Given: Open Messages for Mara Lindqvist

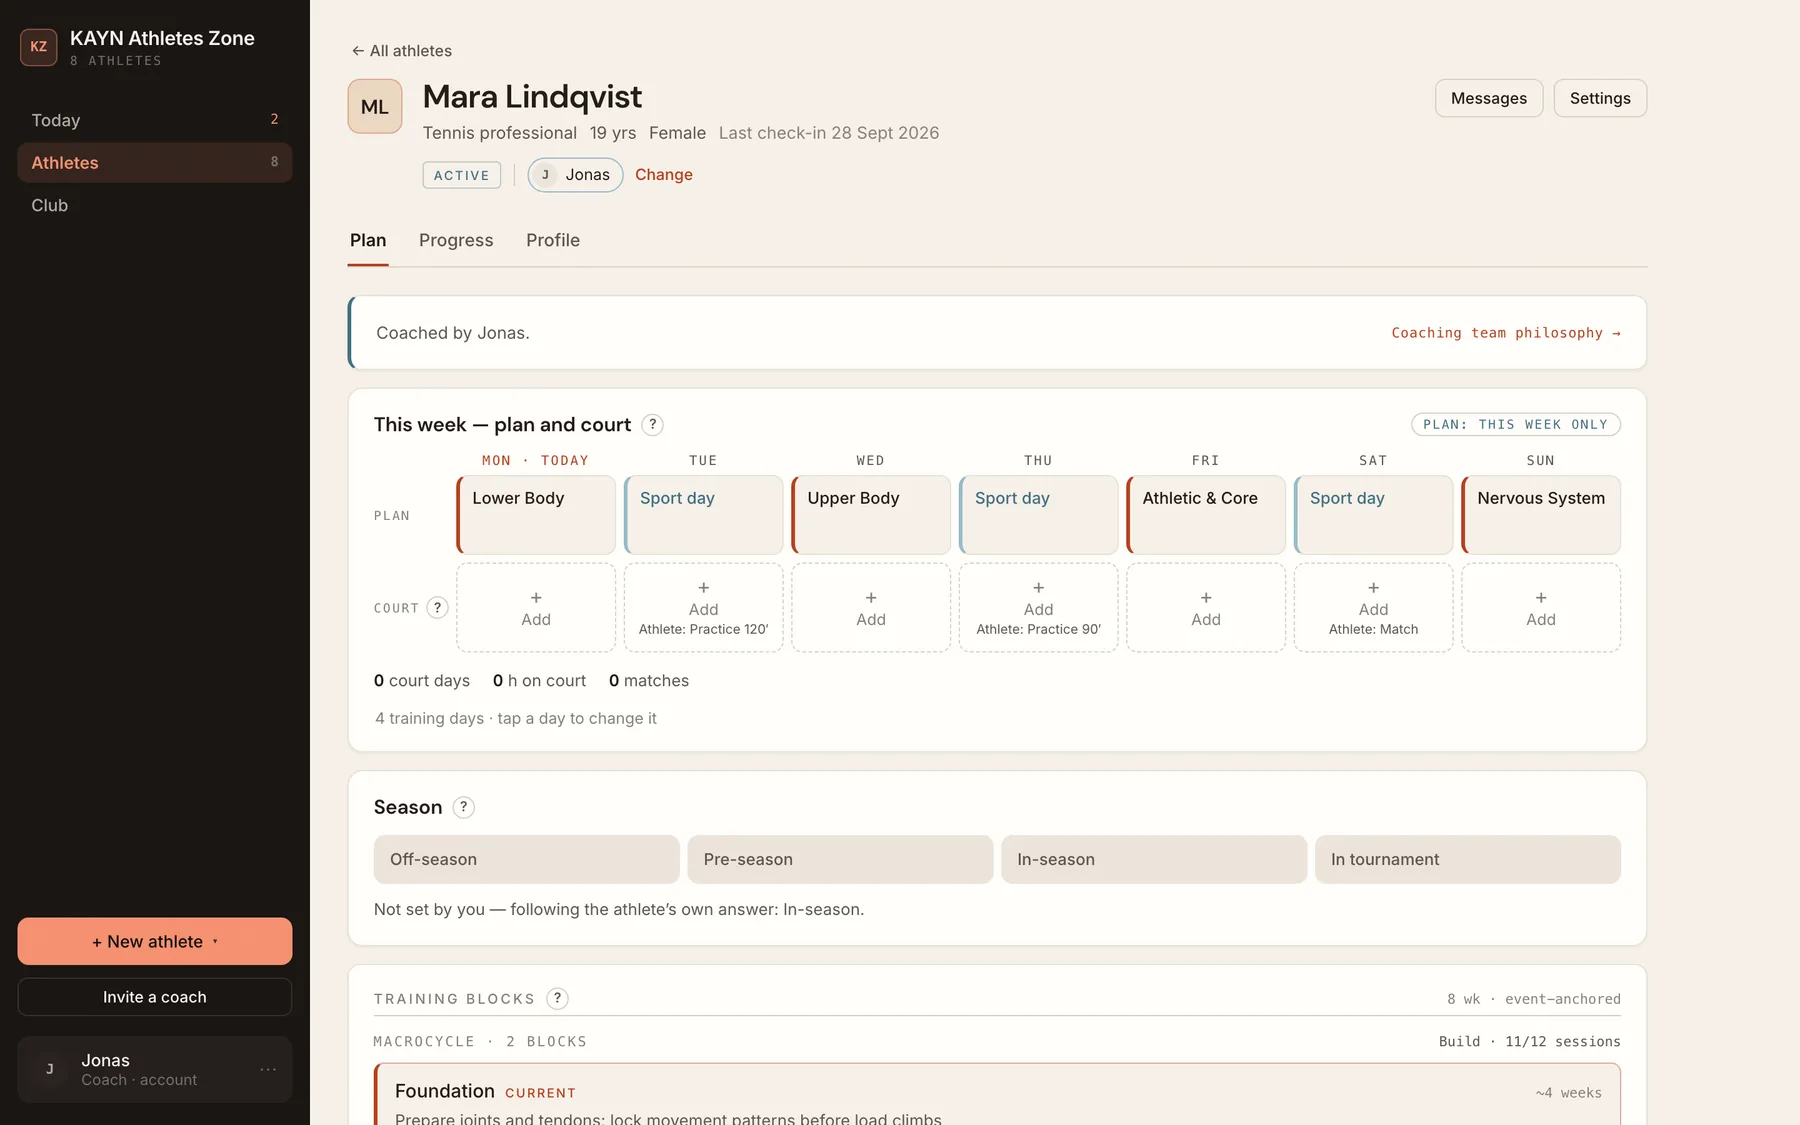Looking at the screenshot, I should pyautogui.click(x=1489, y=98).
